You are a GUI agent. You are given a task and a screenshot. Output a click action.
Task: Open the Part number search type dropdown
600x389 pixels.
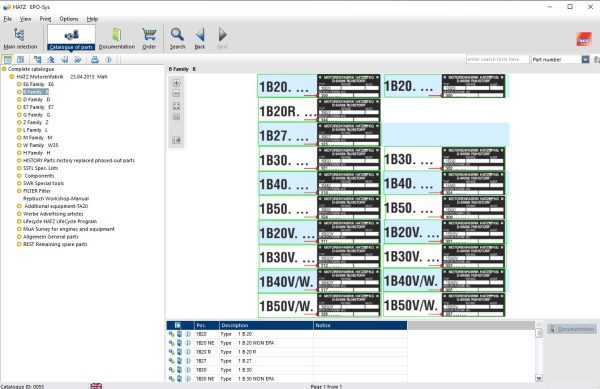[x=585, y=59]
